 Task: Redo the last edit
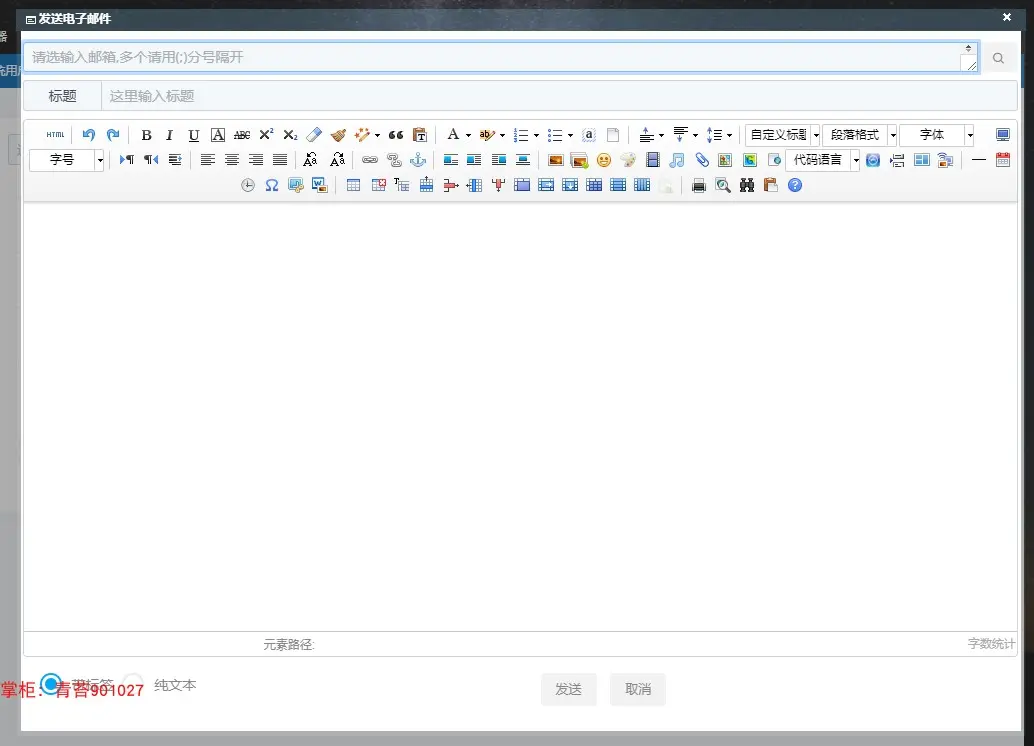(113, 135)
